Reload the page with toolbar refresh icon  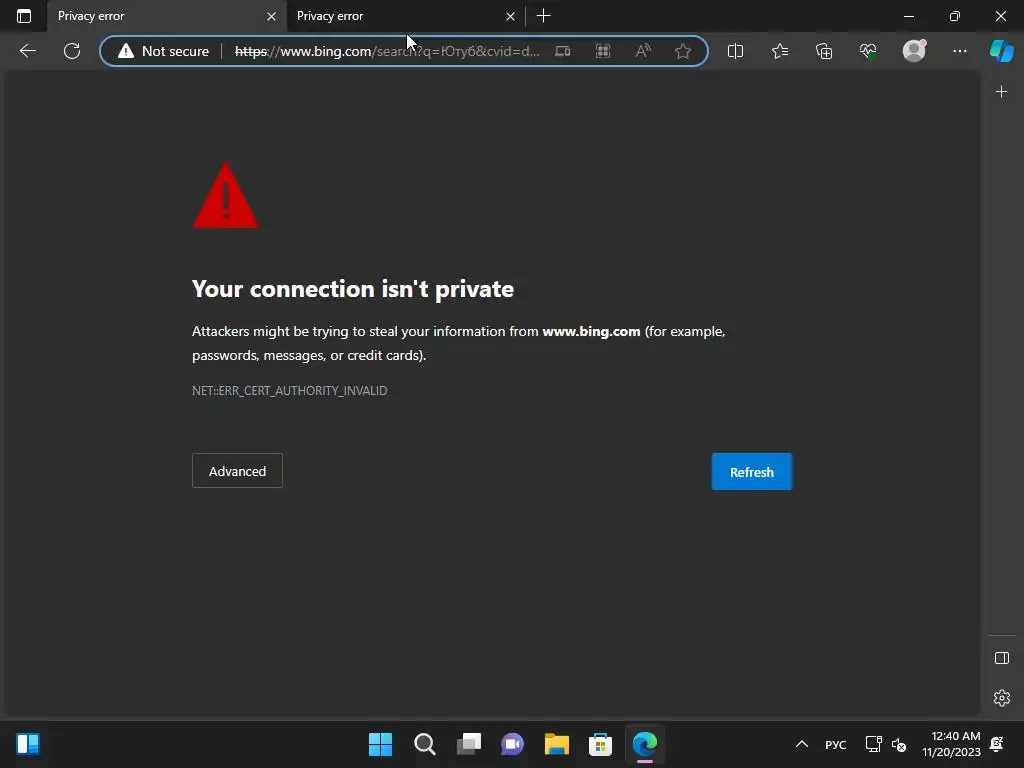72,51
